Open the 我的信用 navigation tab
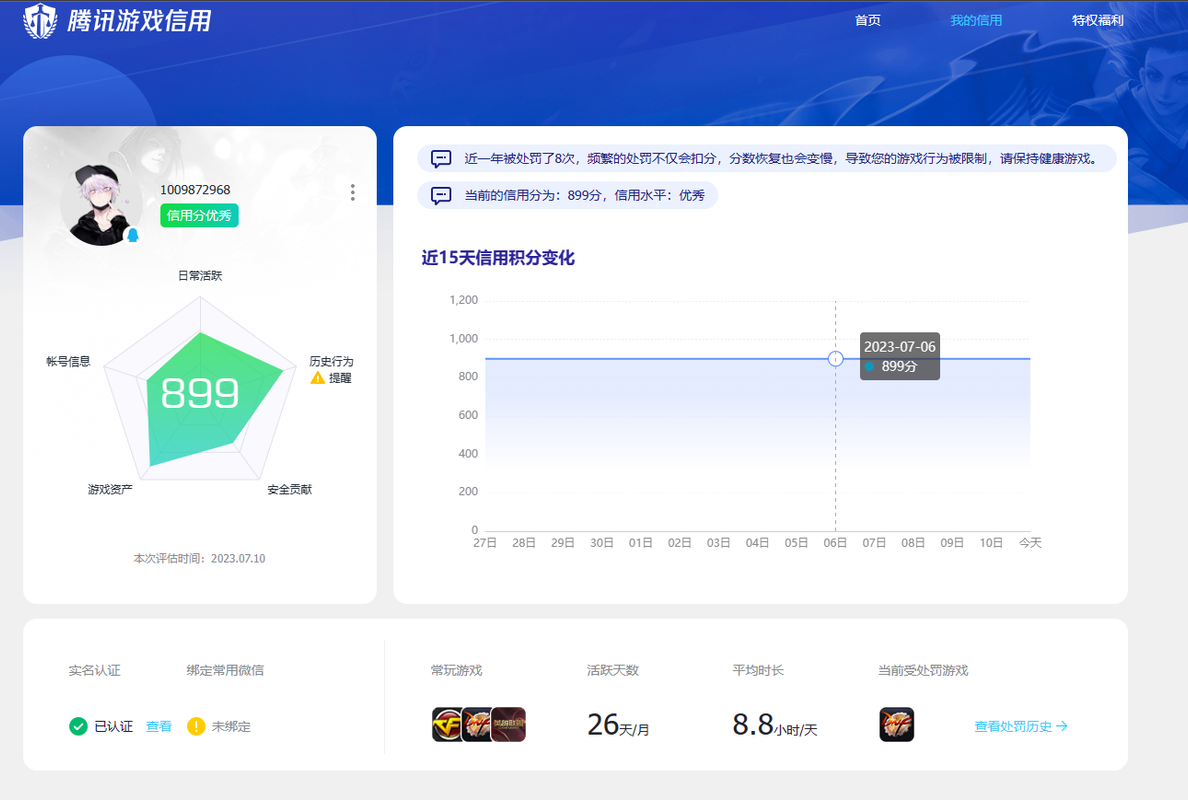Viewport: 1188px width, 800px height. click(x=976, y=20)
